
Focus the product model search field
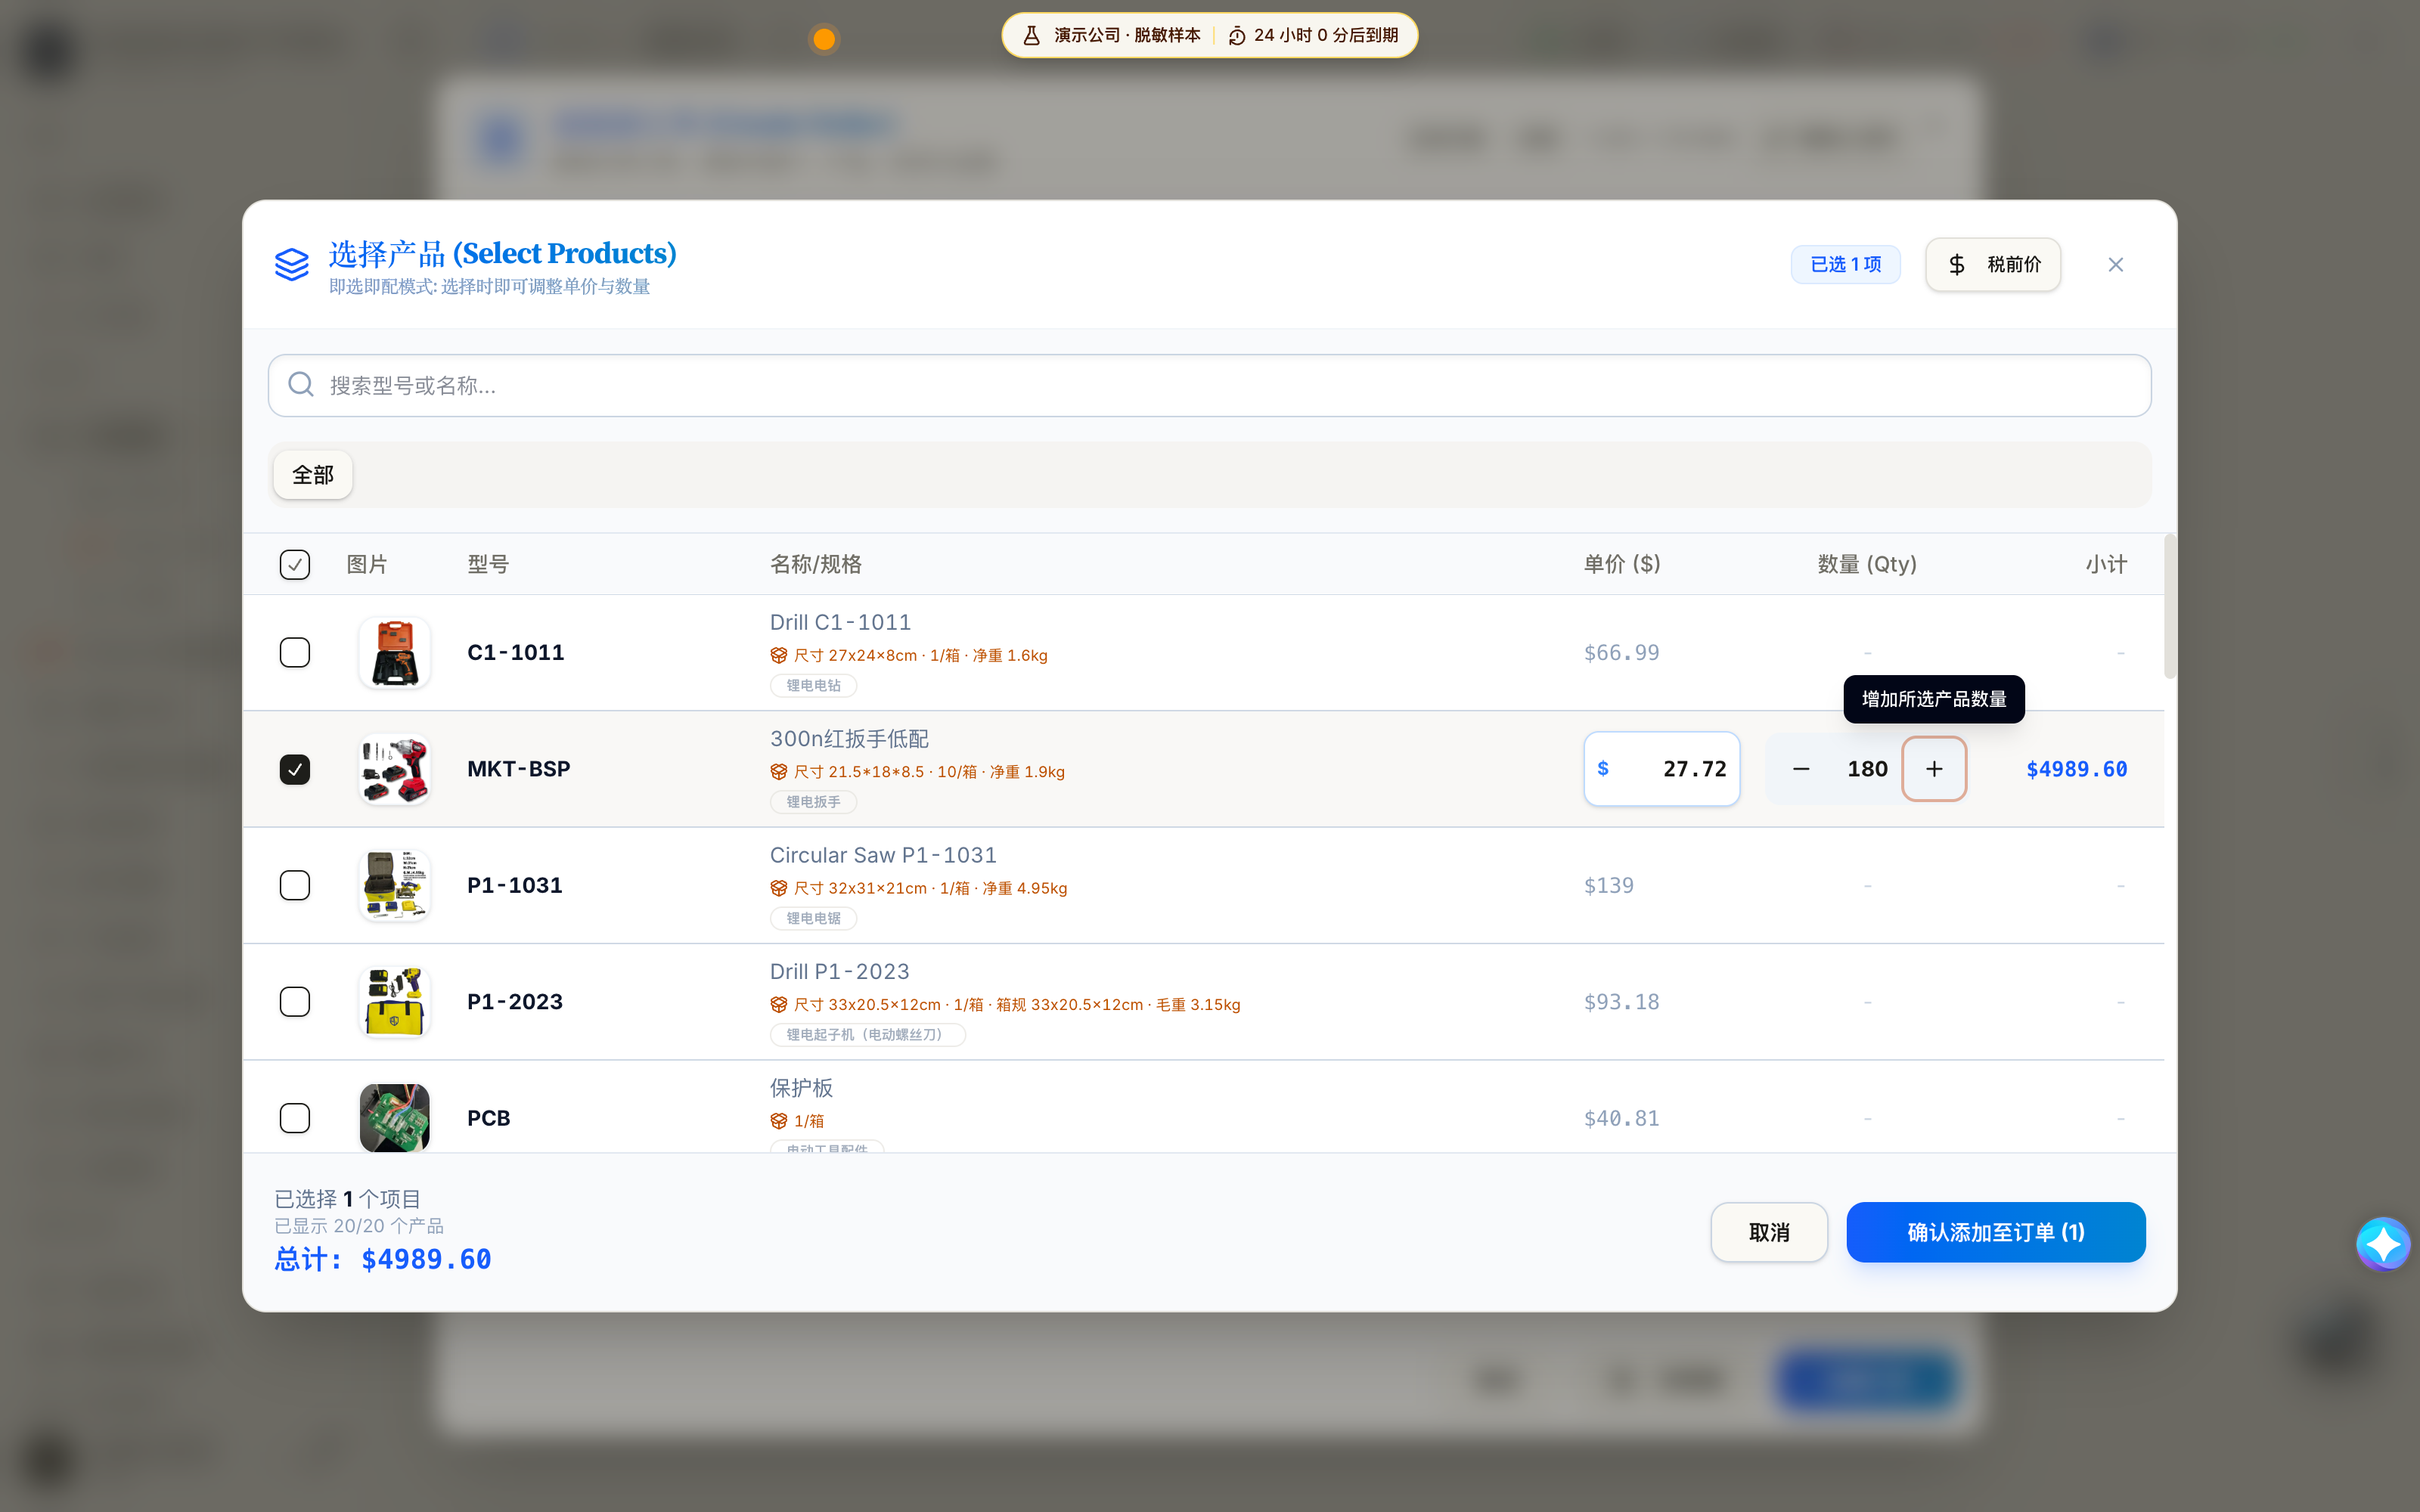(1209, 385)
